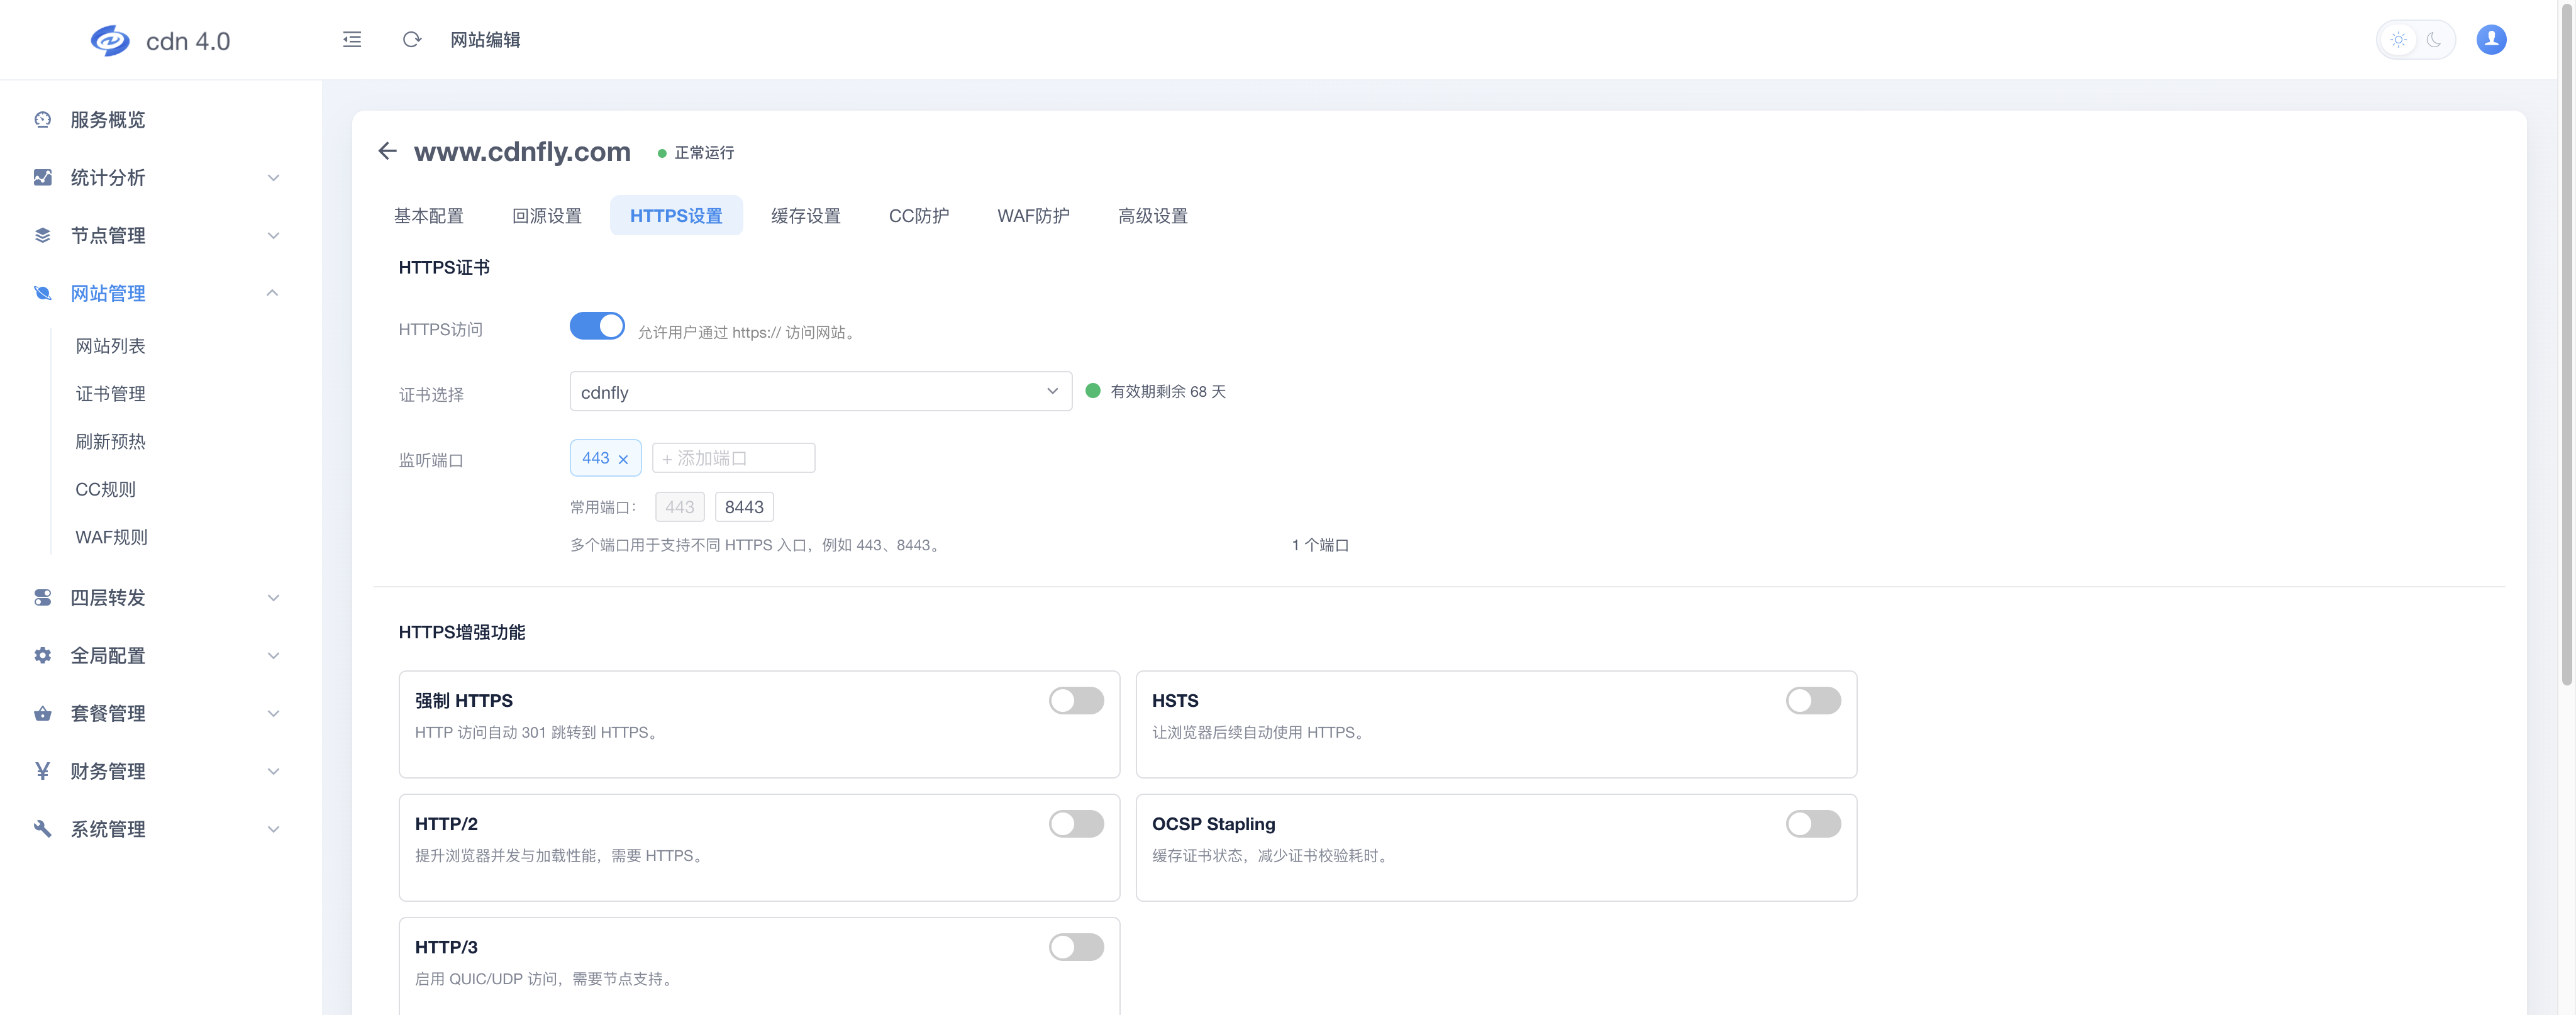The width and height of the screenshot is (2576, 1015).
Task: Click the refresh page icon
Action: [411, 40]
